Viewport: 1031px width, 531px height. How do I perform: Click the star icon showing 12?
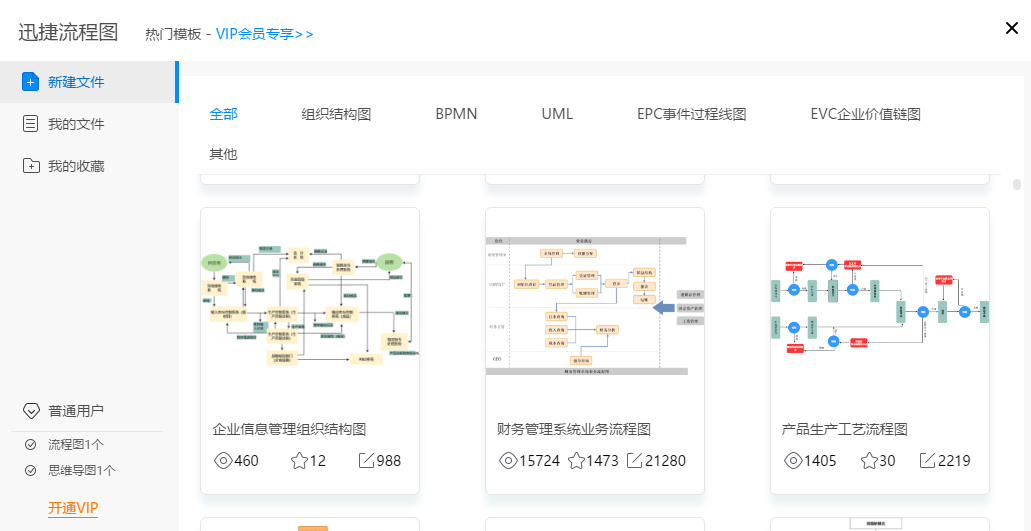(x=299, y=461)
